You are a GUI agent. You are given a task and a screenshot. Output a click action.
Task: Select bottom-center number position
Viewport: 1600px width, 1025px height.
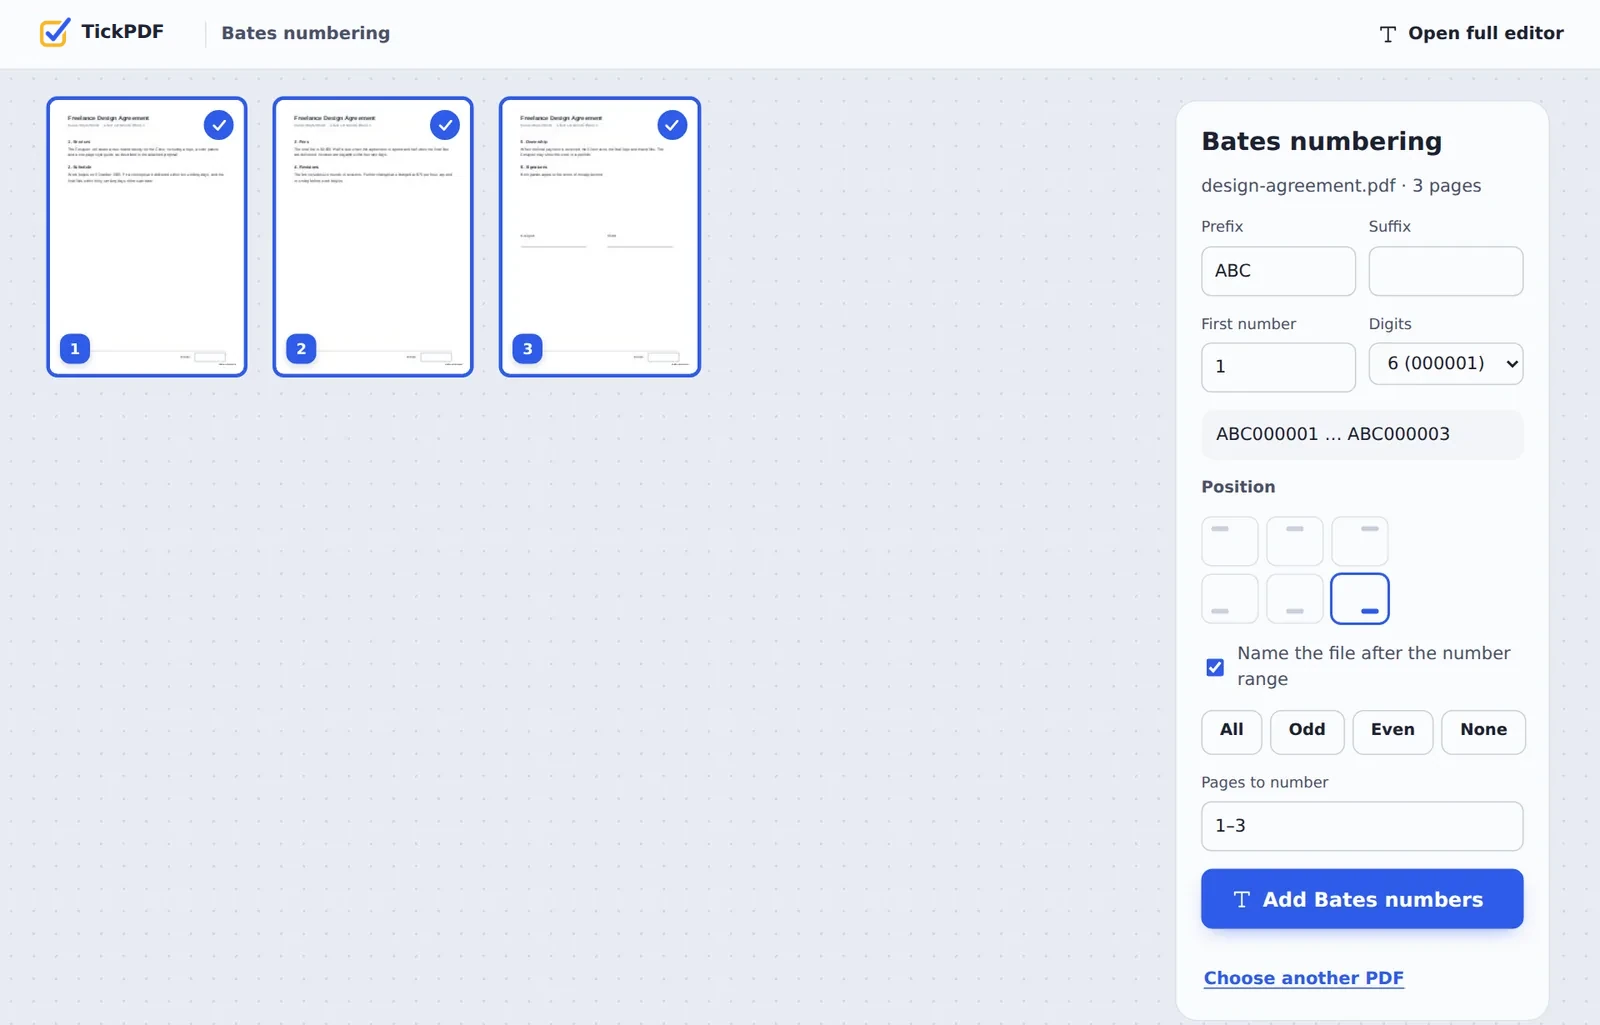[1294, 598]
